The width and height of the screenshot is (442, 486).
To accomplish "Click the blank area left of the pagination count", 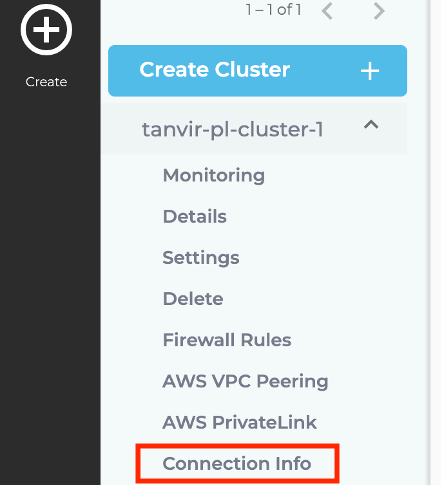I will point(172,12).
